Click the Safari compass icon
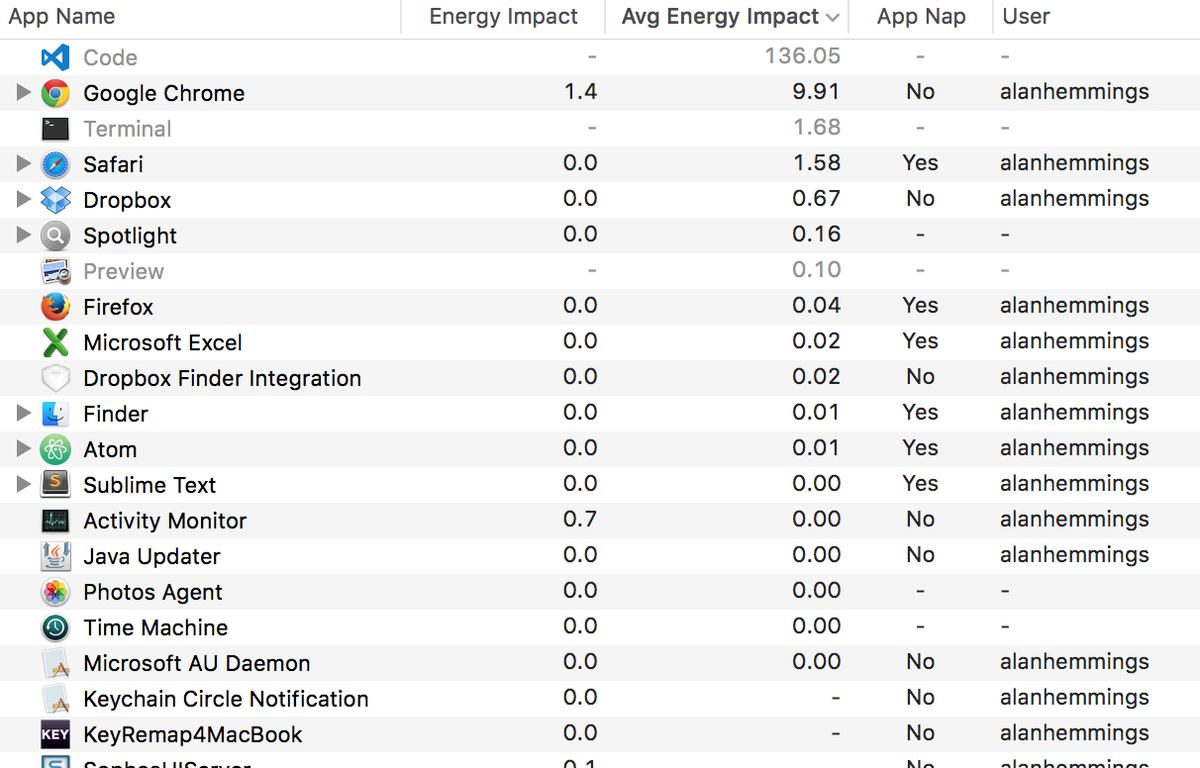Viewport: 1200px width, 768px height. click(55, 164)
